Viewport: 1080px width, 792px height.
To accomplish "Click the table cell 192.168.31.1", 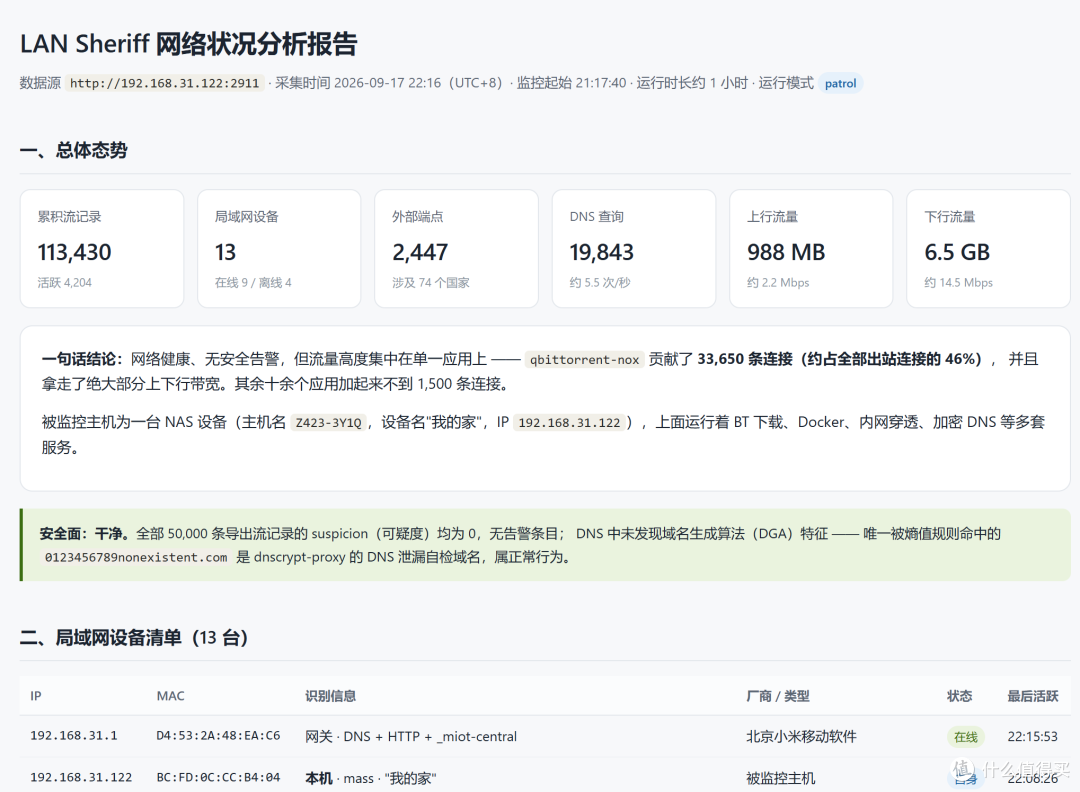I will tap(74, 736).
